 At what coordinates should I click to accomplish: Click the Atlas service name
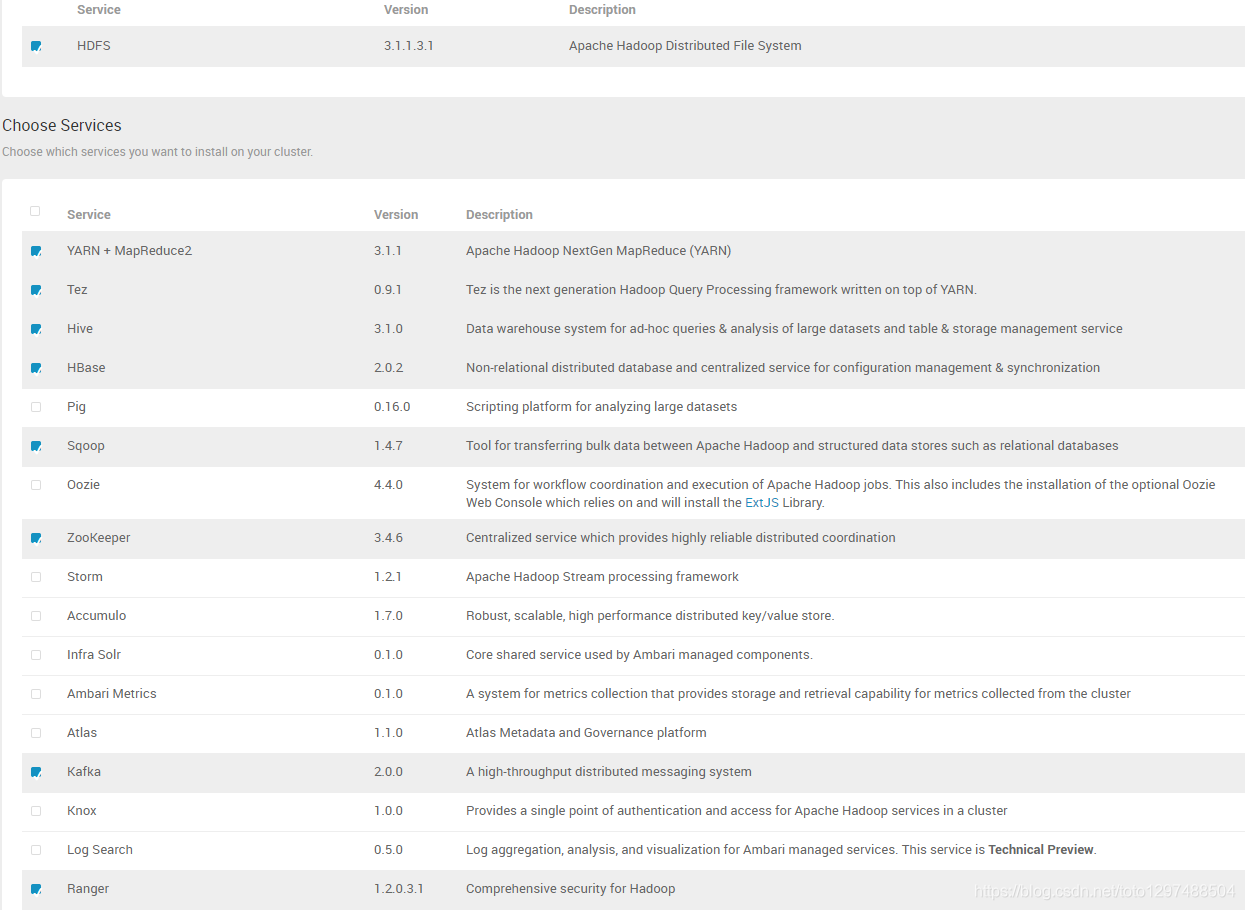(82, 733)
